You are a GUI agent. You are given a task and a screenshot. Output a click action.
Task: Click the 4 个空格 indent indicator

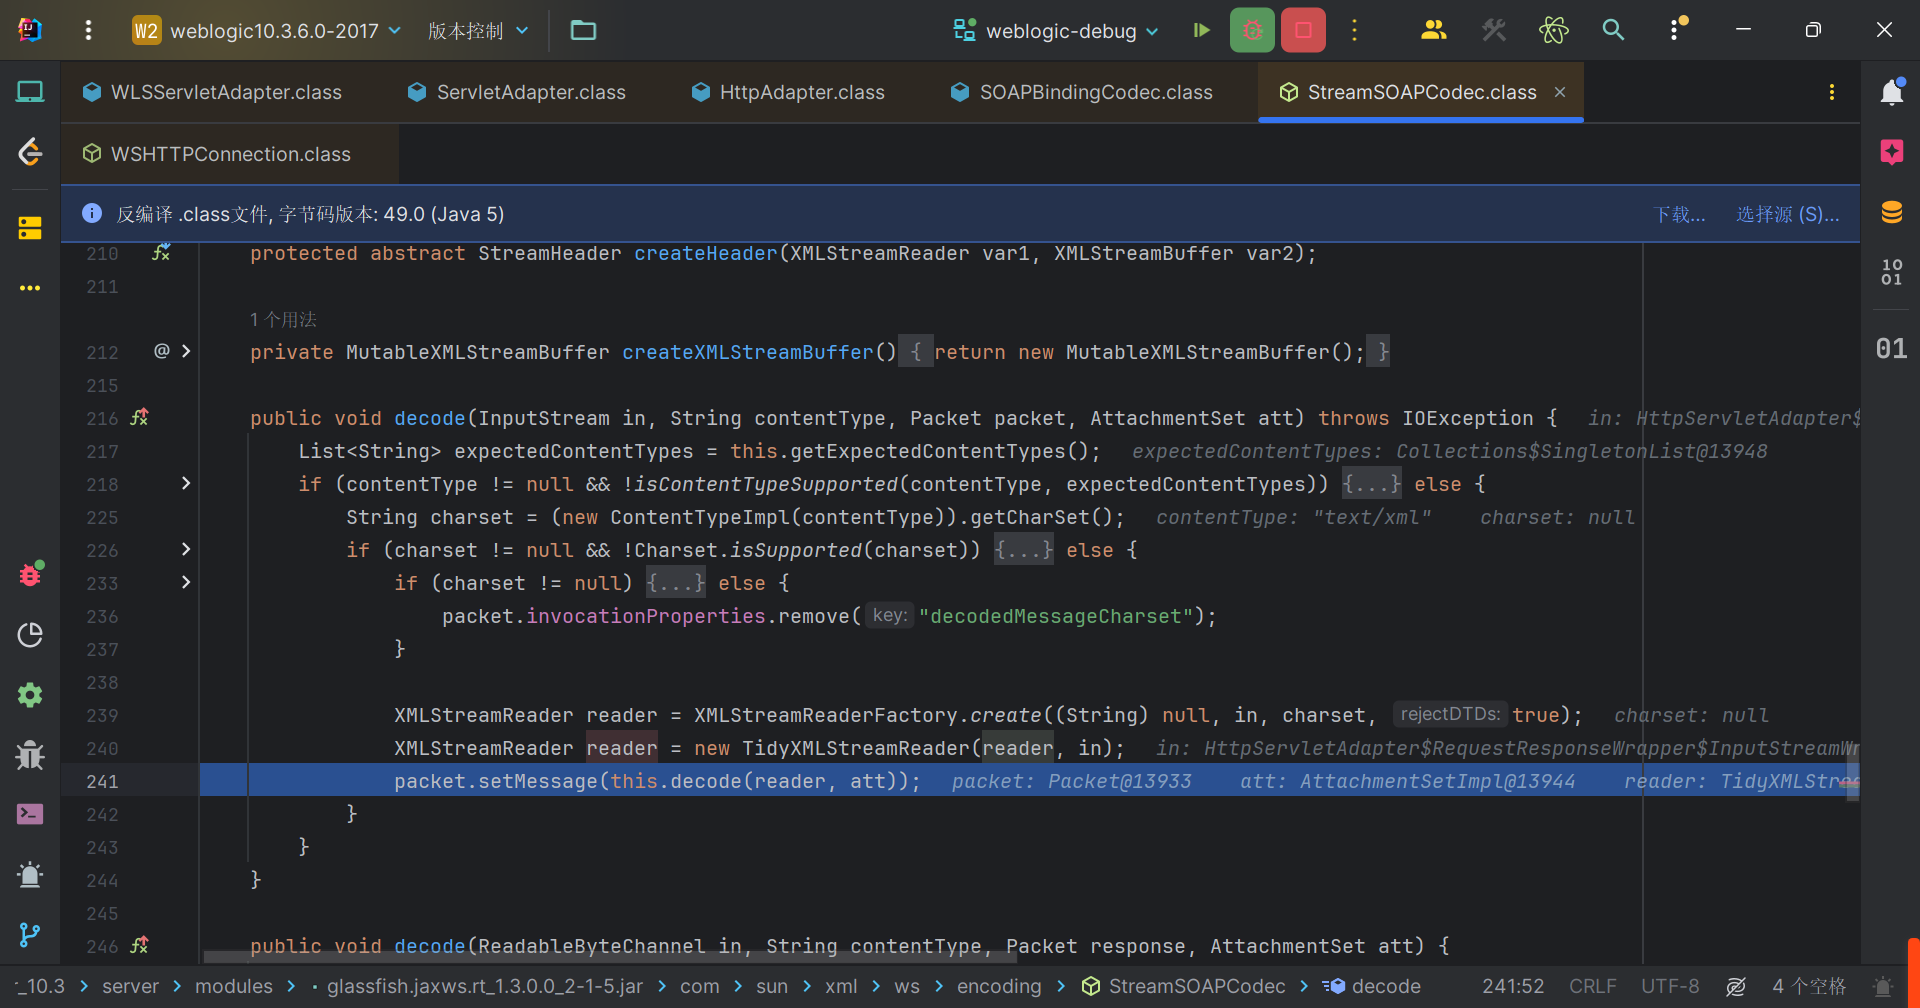(1809, 986)
